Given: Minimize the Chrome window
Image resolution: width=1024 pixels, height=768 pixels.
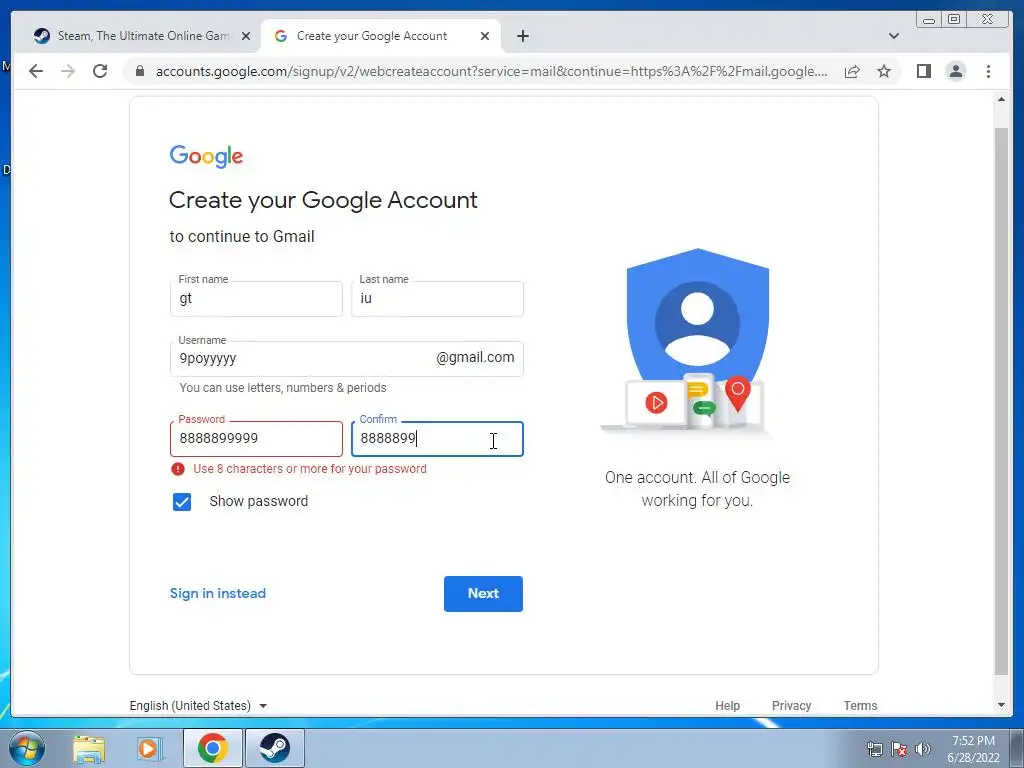Looking at the screenshot, I should click(929, 20).
